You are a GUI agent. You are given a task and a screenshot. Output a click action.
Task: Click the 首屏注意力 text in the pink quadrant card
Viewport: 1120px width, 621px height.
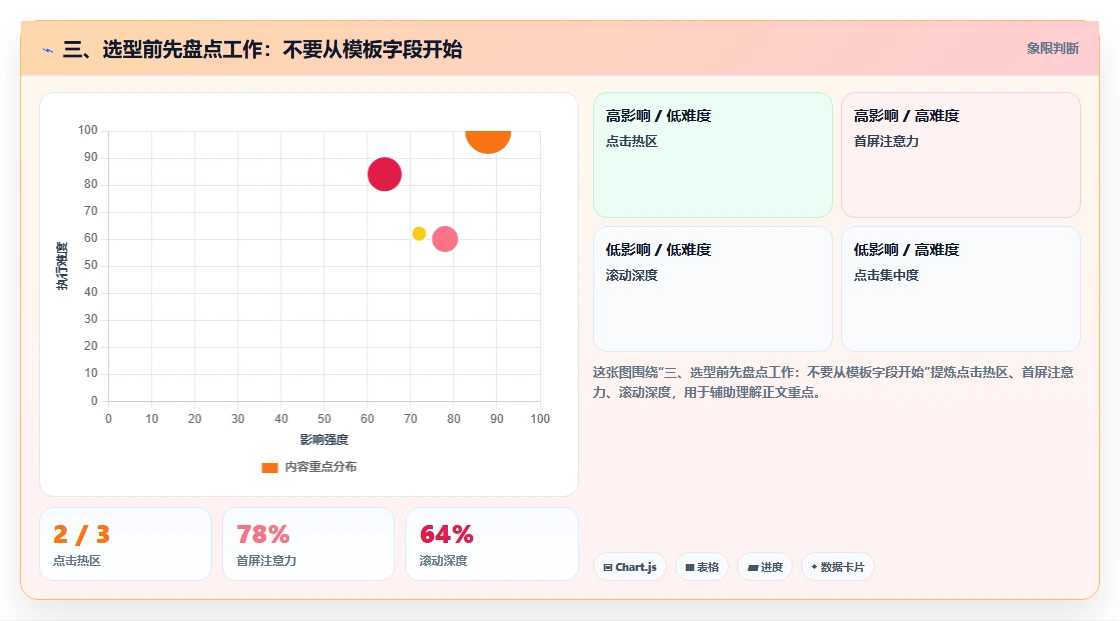pyautogui.click(x=886, y=141)
